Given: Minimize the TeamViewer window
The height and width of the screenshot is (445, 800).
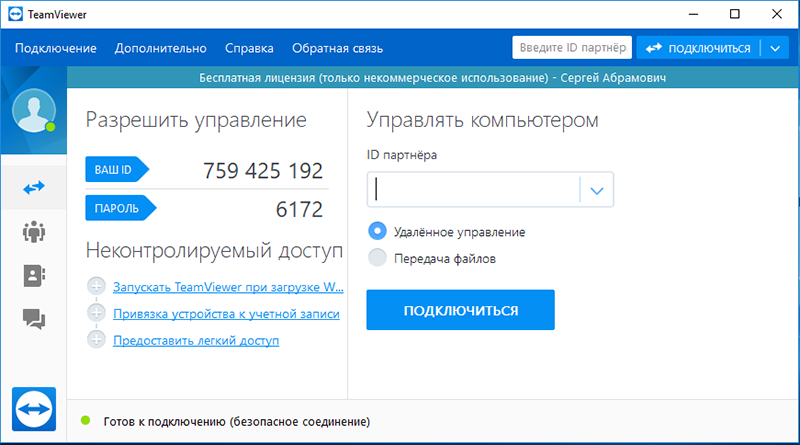Looking at the screenshot, I should click(693, 14).
